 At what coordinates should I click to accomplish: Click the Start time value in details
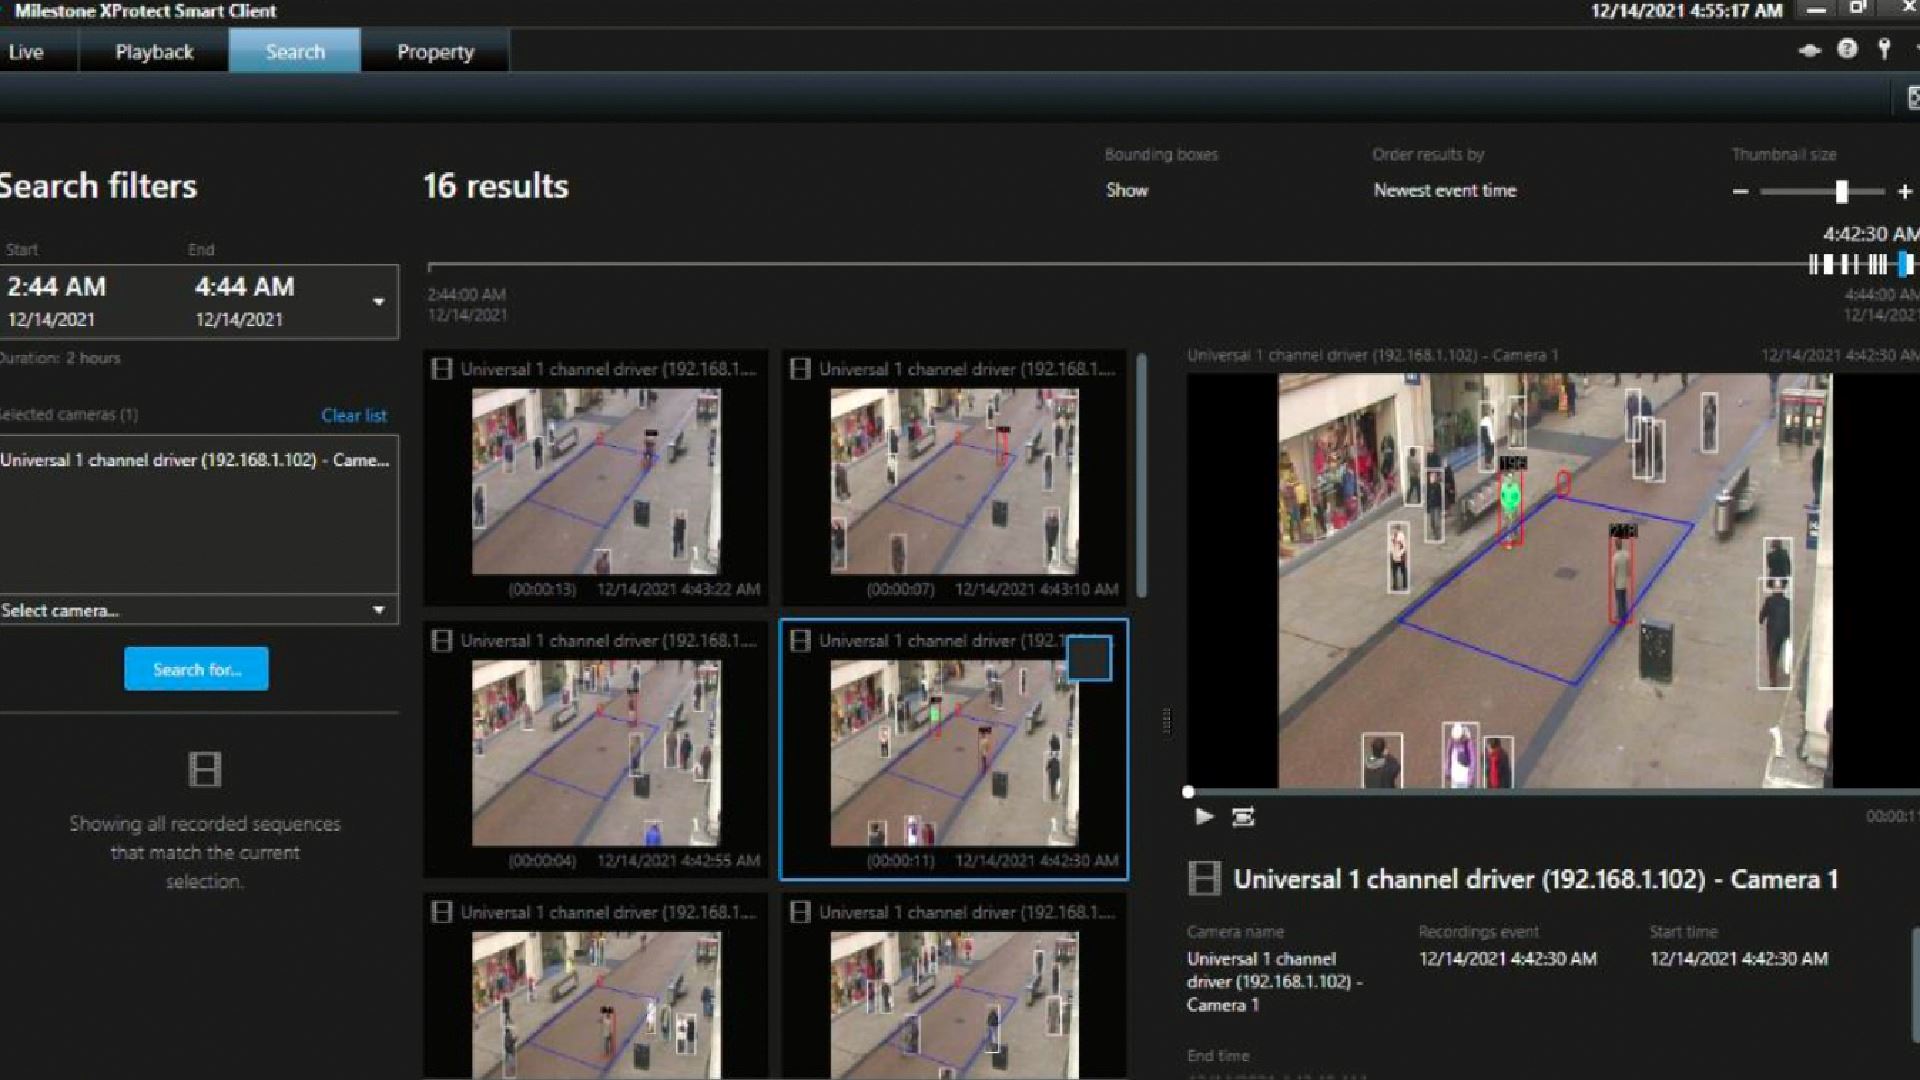pos(1739,958)
